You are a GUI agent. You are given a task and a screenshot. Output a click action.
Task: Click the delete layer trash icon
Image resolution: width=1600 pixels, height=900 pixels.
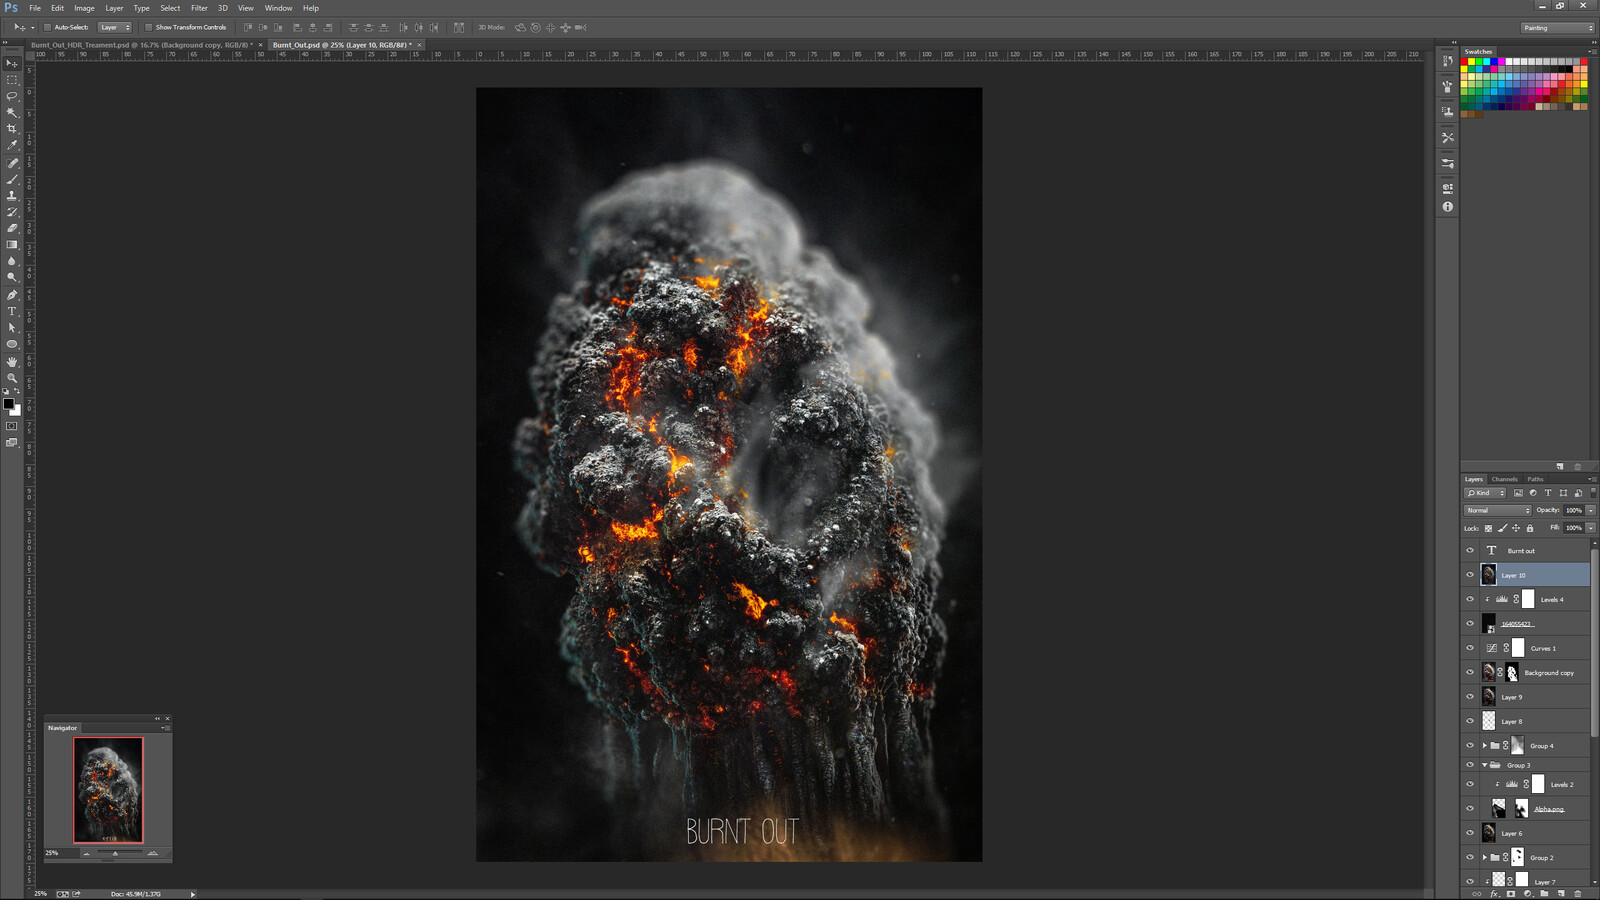pos(1578,894)
